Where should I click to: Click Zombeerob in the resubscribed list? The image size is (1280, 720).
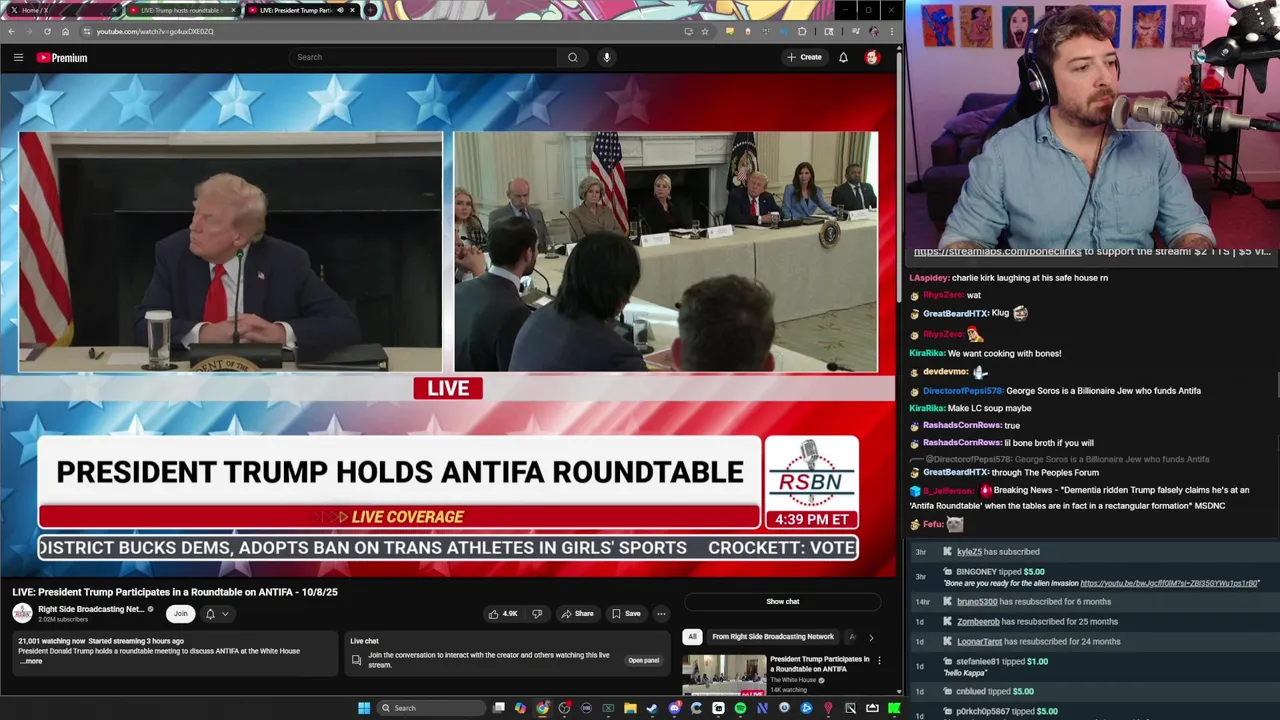click(x=978, y=622)
